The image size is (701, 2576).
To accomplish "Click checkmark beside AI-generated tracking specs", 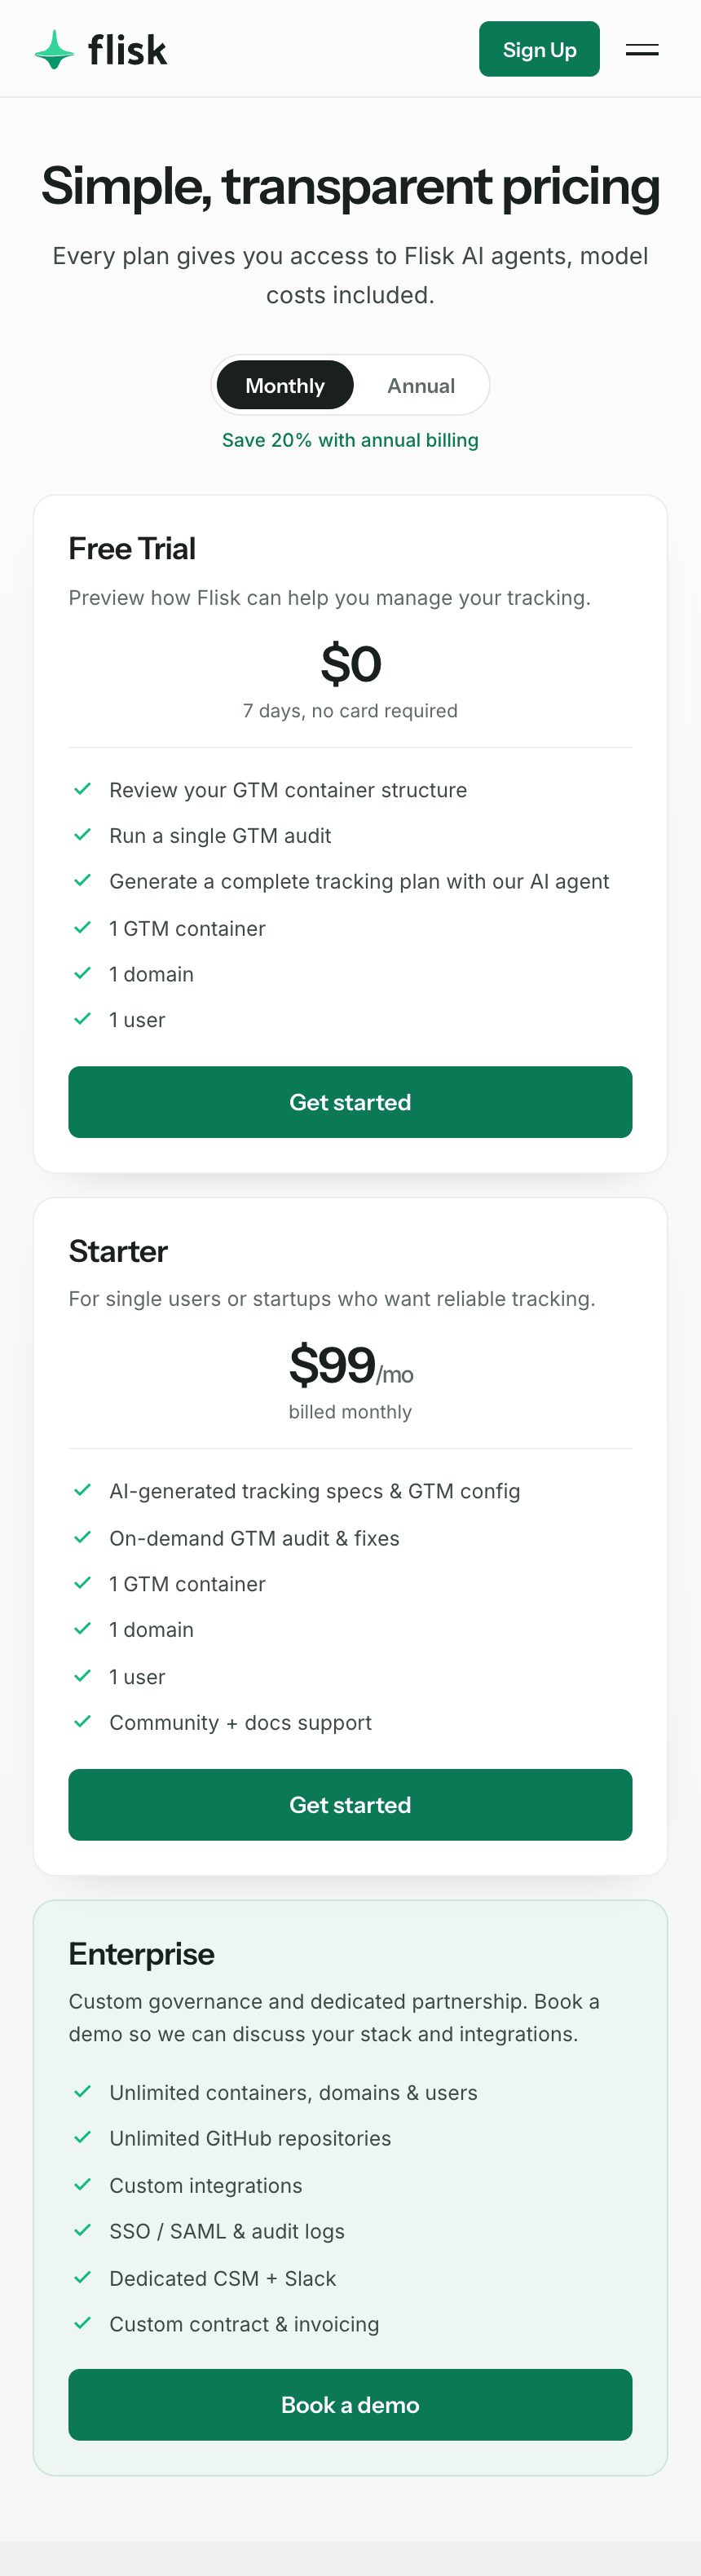I will (83, 1490).
